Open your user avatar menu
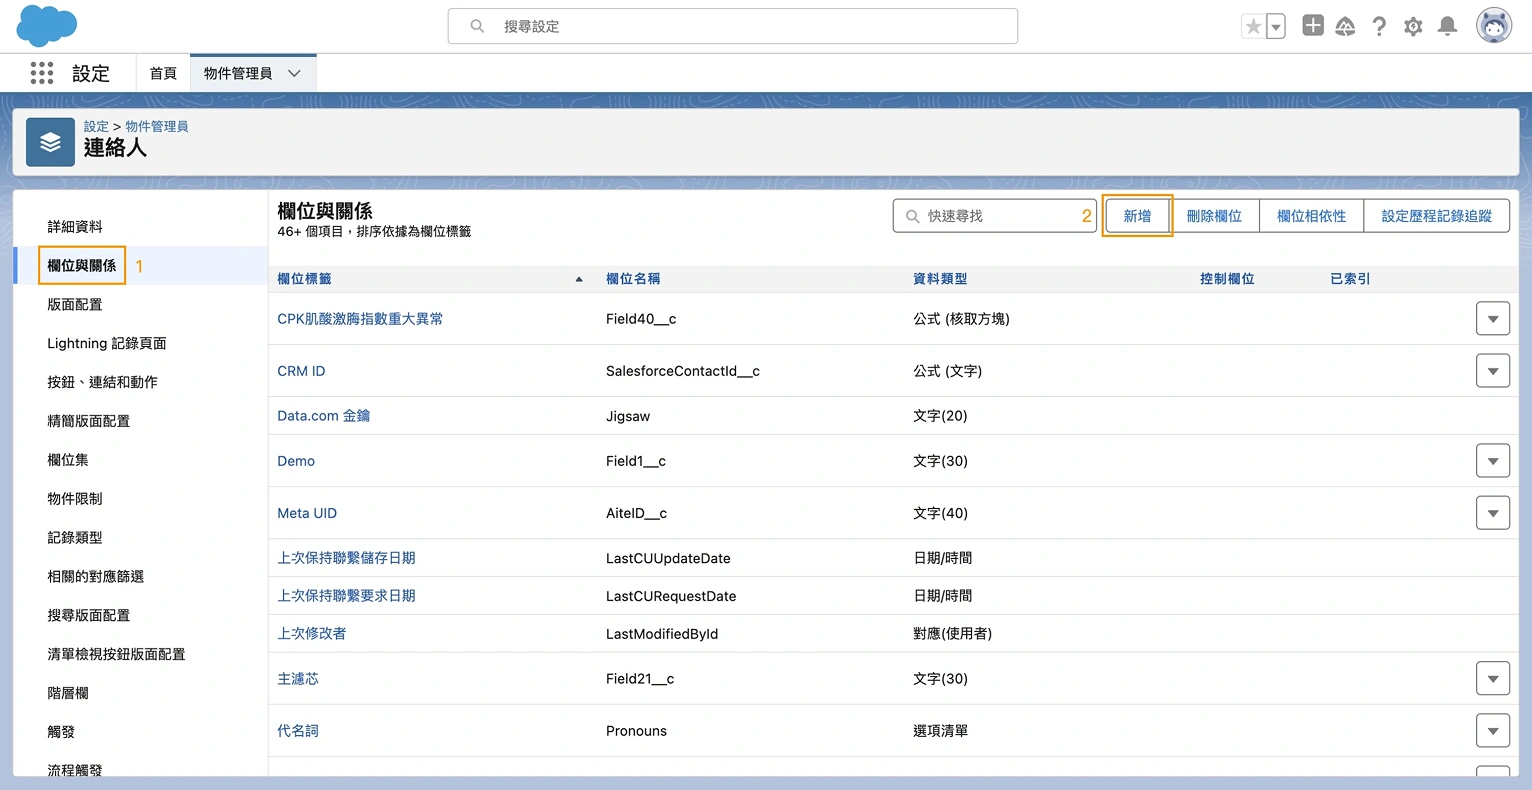 point(1493,25)
